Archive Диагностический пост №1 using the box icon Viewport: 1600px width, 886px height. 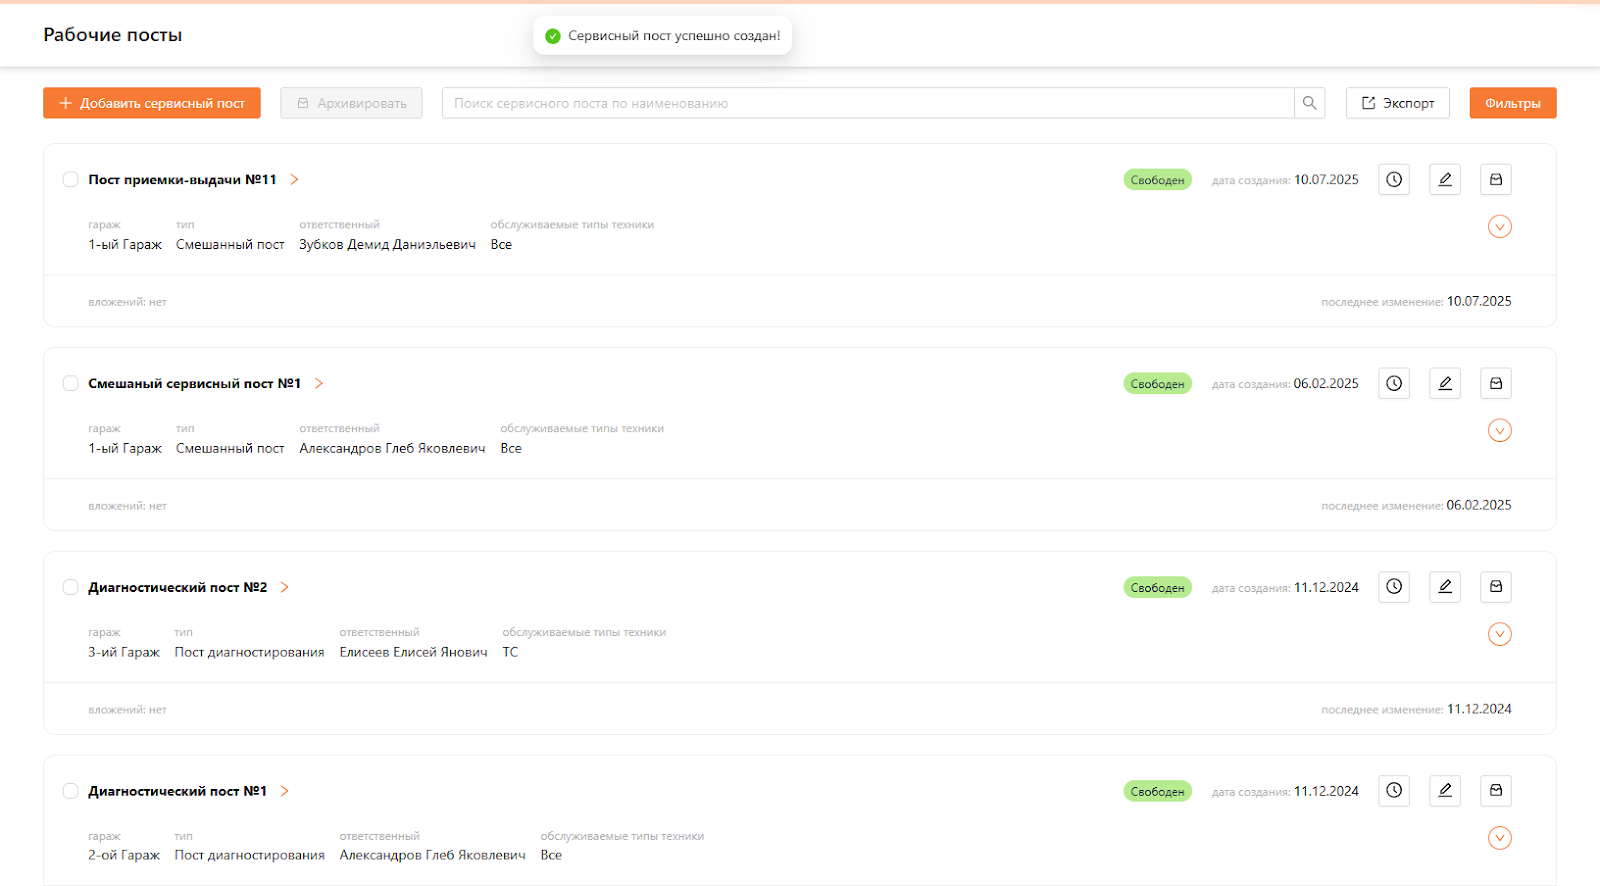(x=1496, y=791)
